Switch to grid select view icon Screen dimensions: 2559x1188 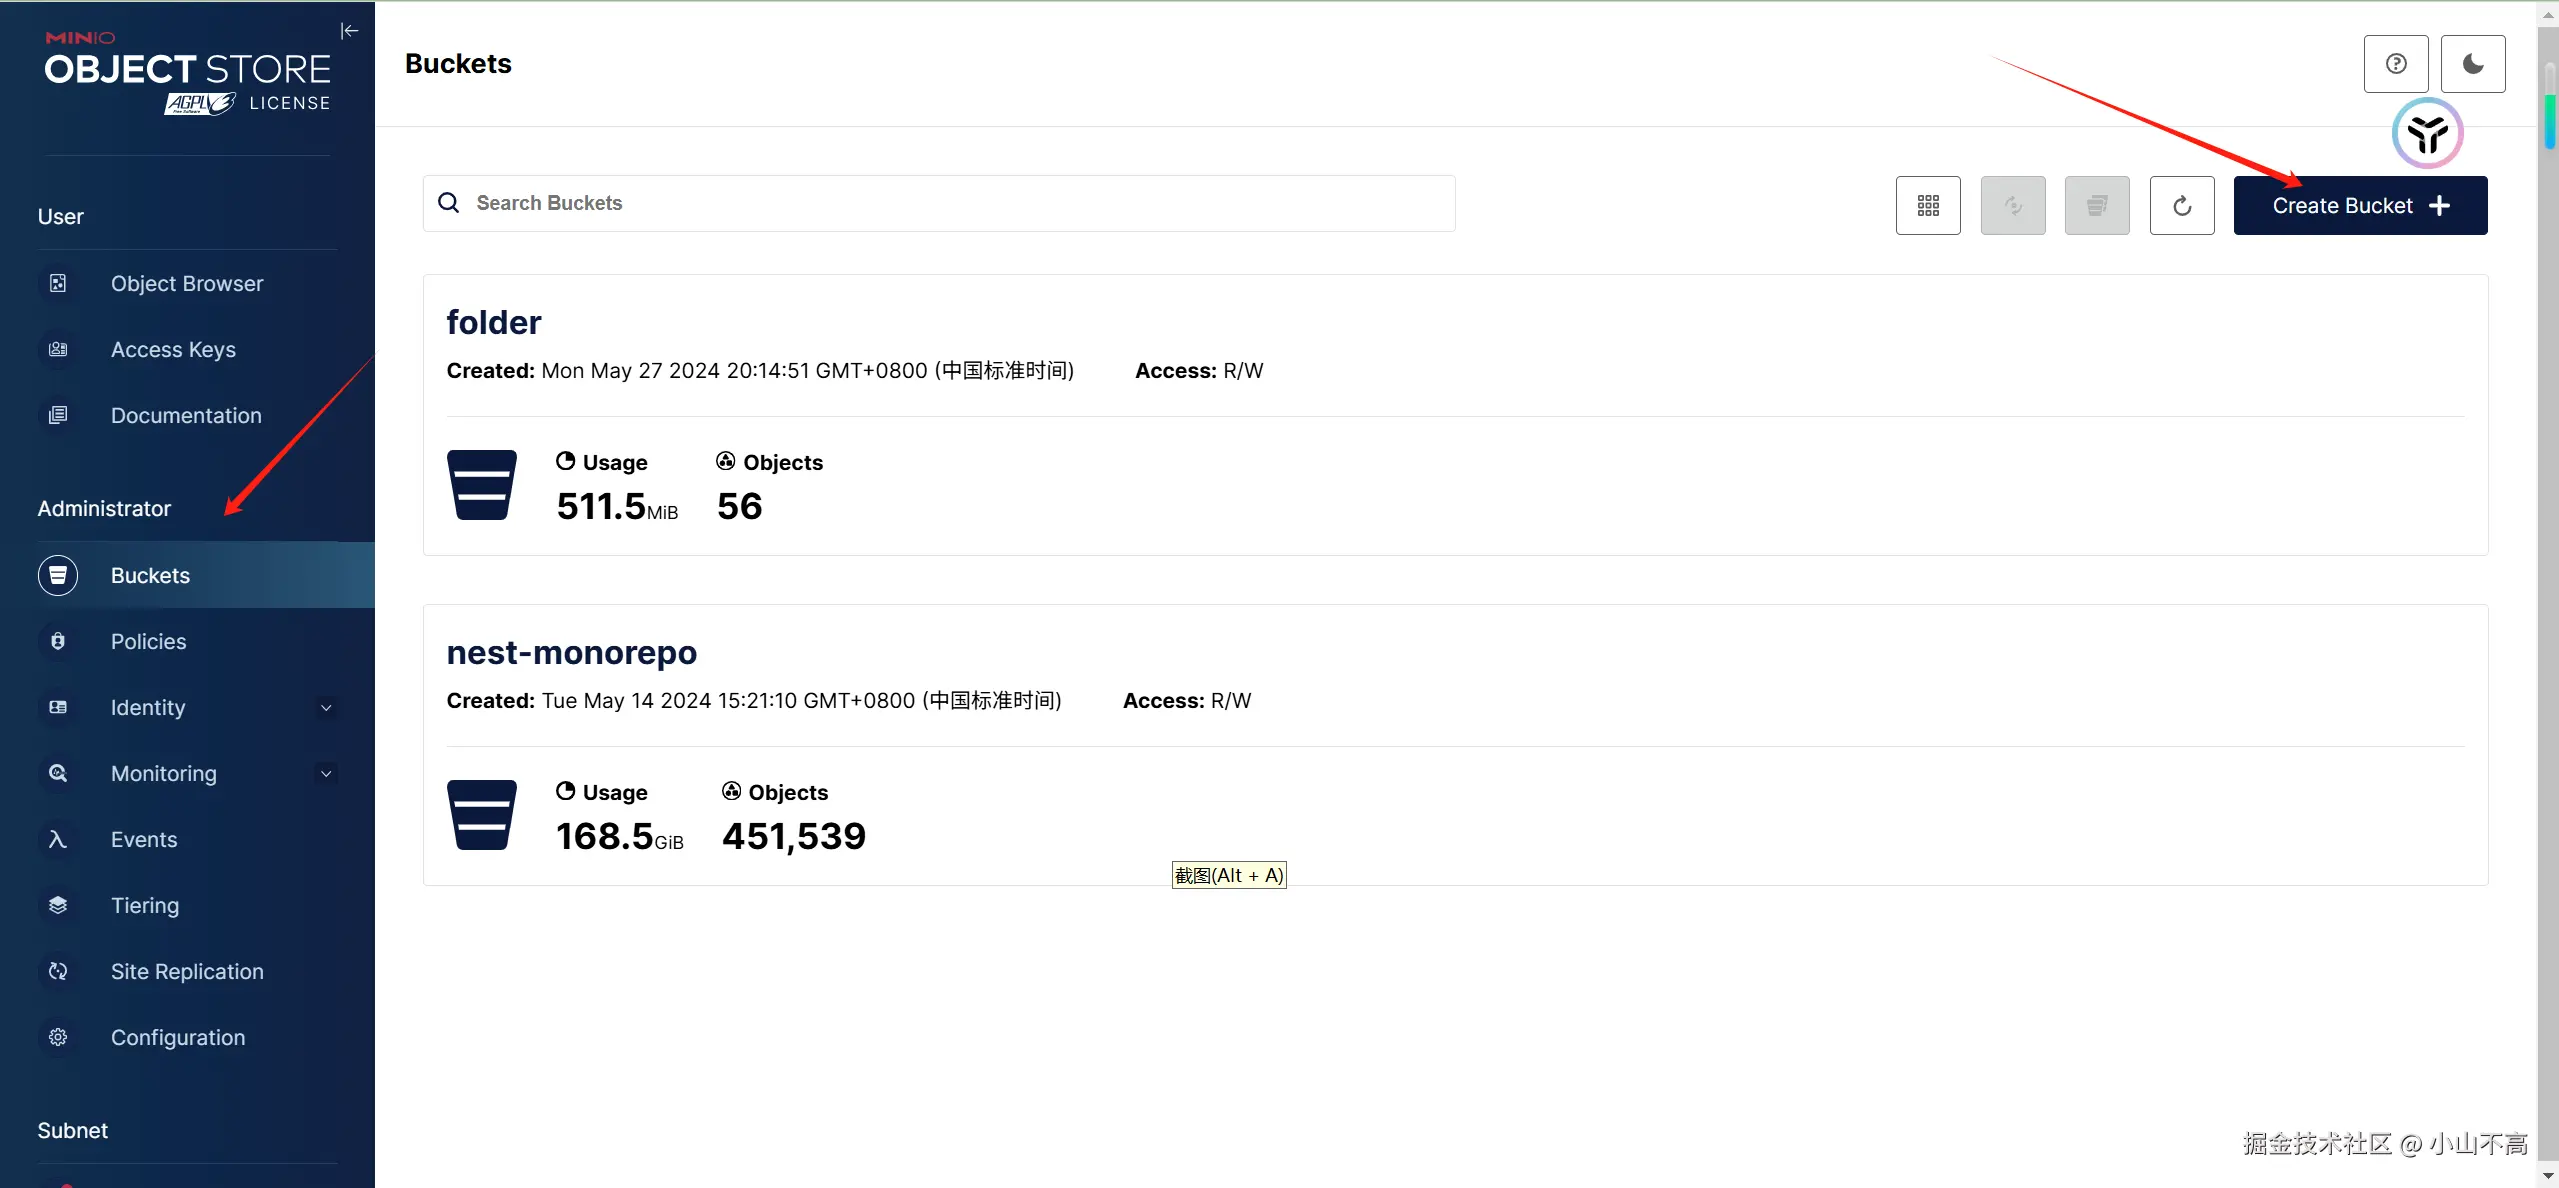pyautogui.click(x=1928, y=206)
